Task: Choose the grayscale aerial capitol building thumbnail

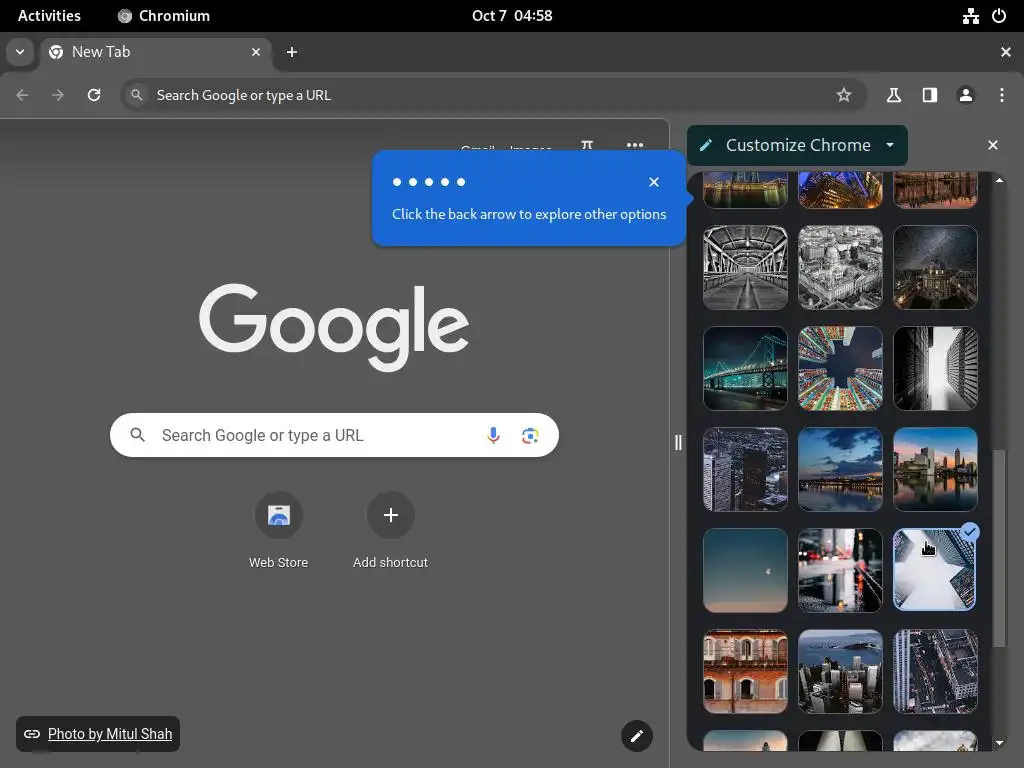Action: coord(840,267)
